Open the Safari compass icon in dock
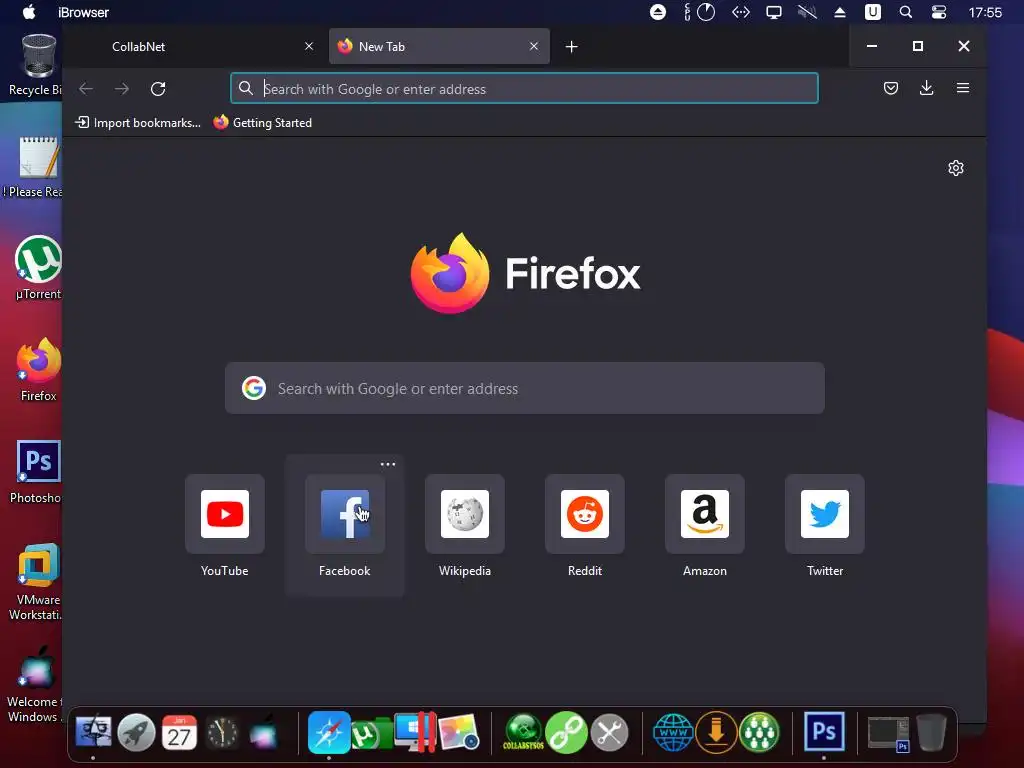Image resolution: width=1024 pixels, height=768 pixels. (329, 732)
